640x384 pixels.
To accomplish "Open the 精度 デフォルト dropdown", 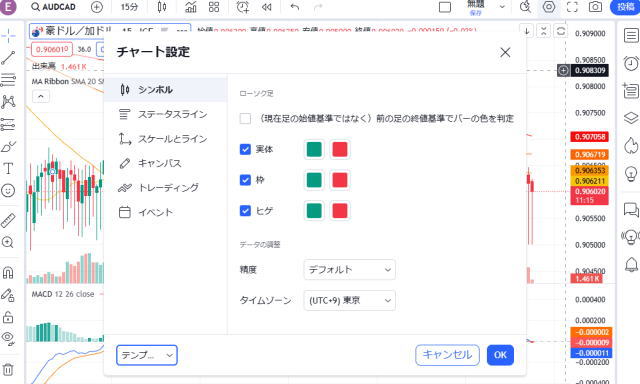I will [349, 269].
